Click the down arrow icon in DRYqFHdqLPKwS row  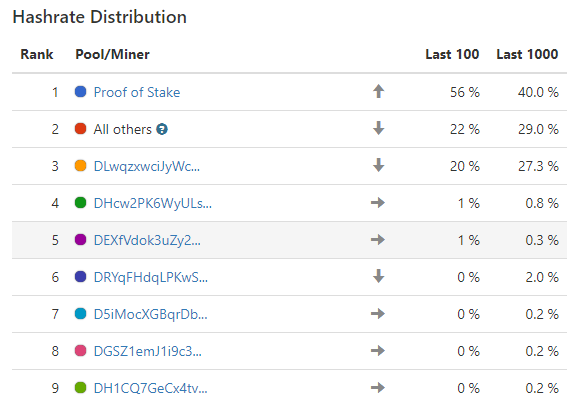[378, 277]
